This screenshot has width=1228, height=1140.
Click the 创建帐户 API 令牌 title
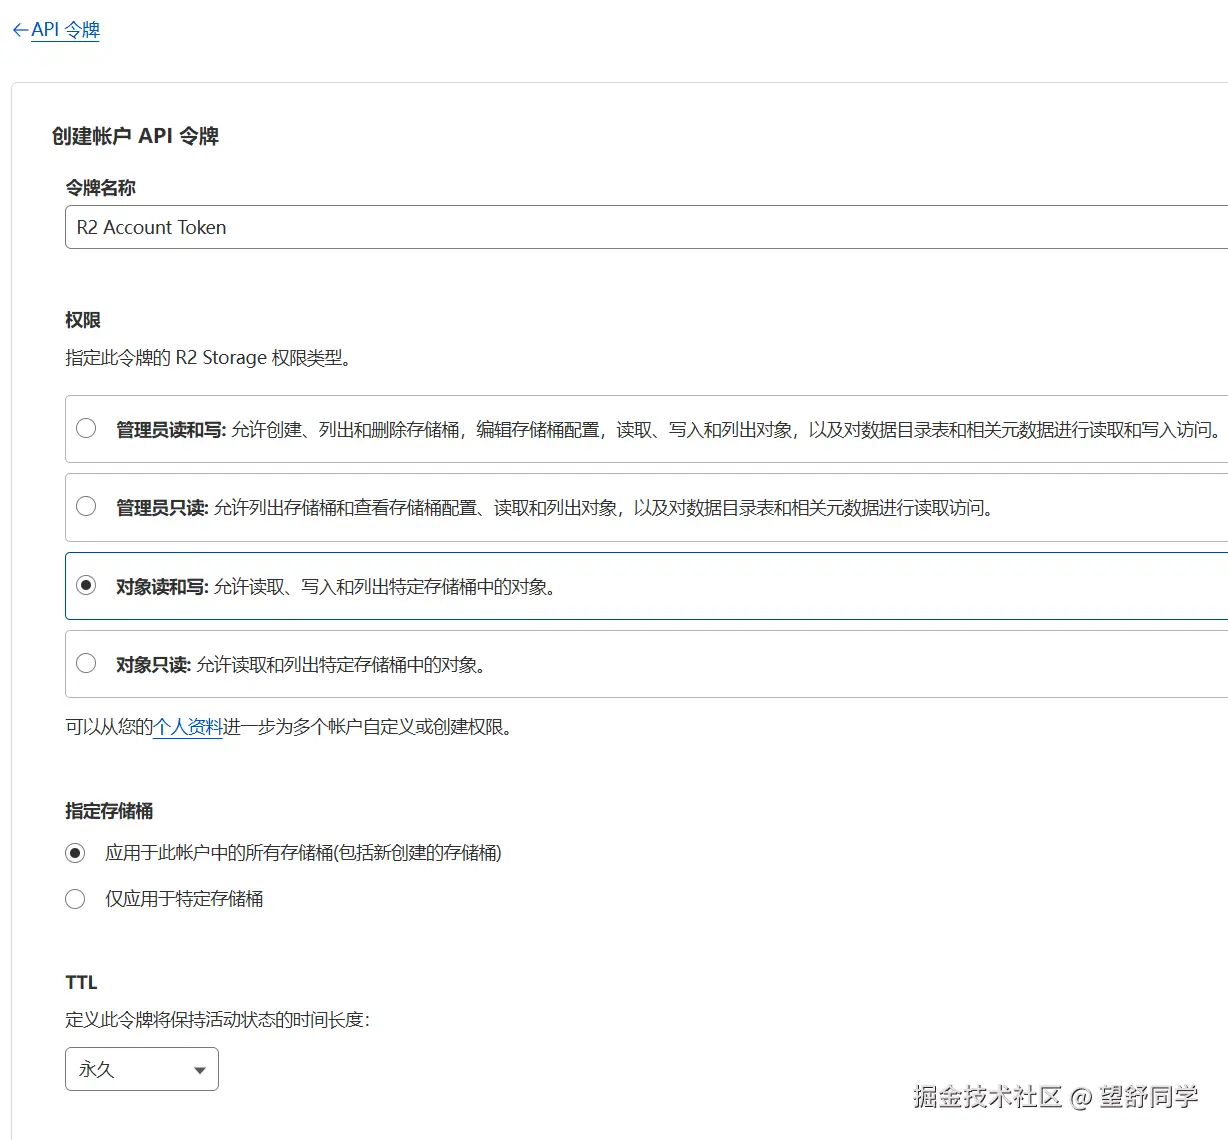(x=138, y=136)
